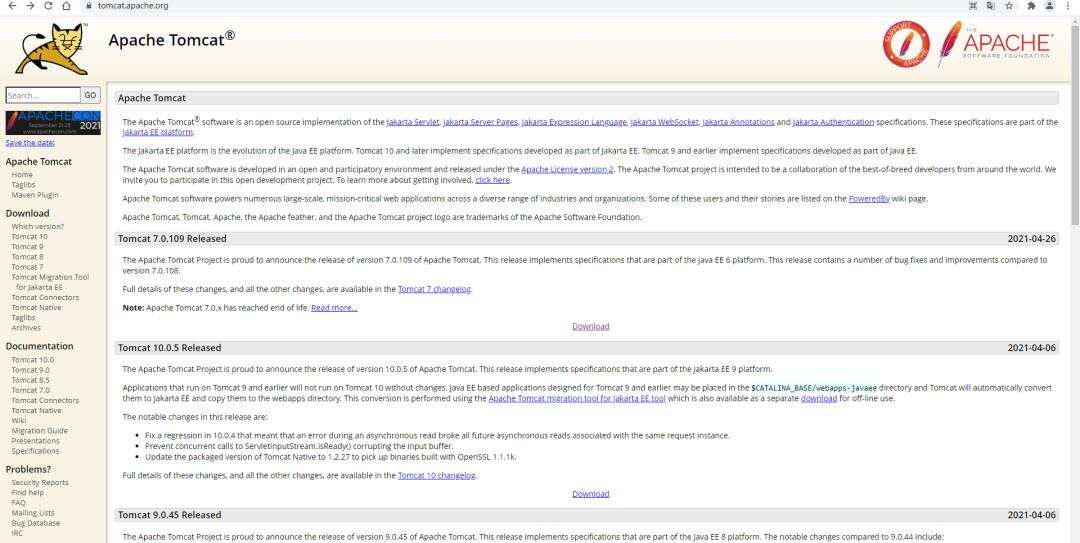Open Security Reports under Problems
This screenshot has height=543, width=1080.
[40, 482]
